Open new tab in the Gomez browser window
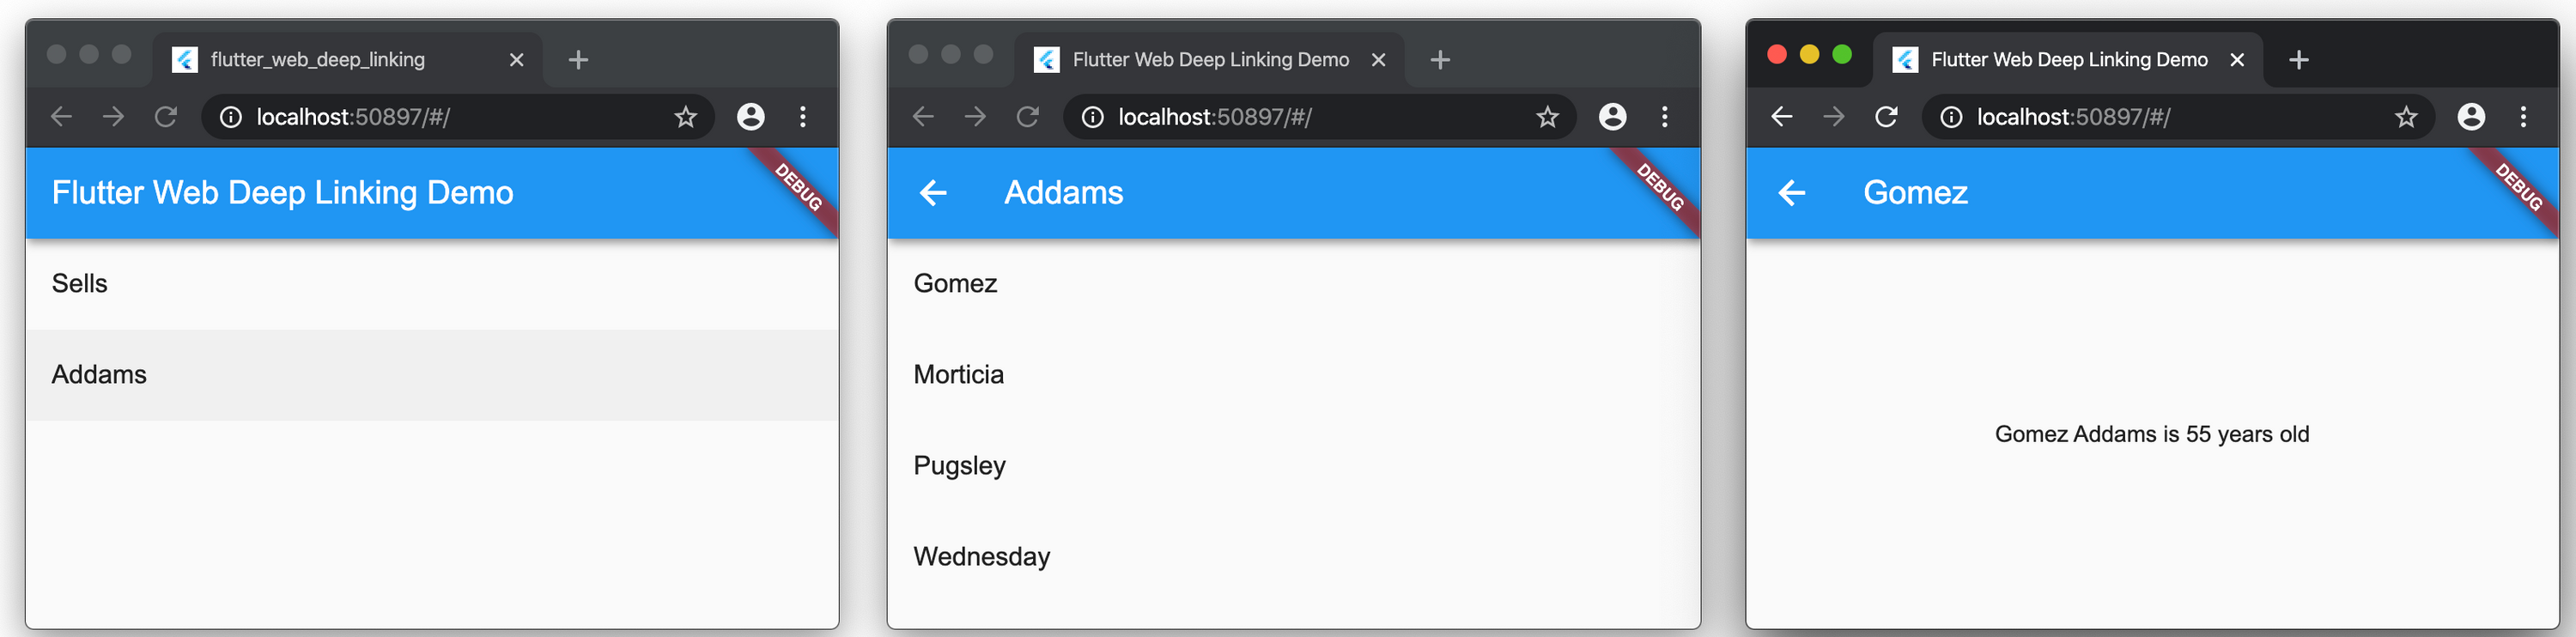 pyautogui.click(x=2299, y=60)
